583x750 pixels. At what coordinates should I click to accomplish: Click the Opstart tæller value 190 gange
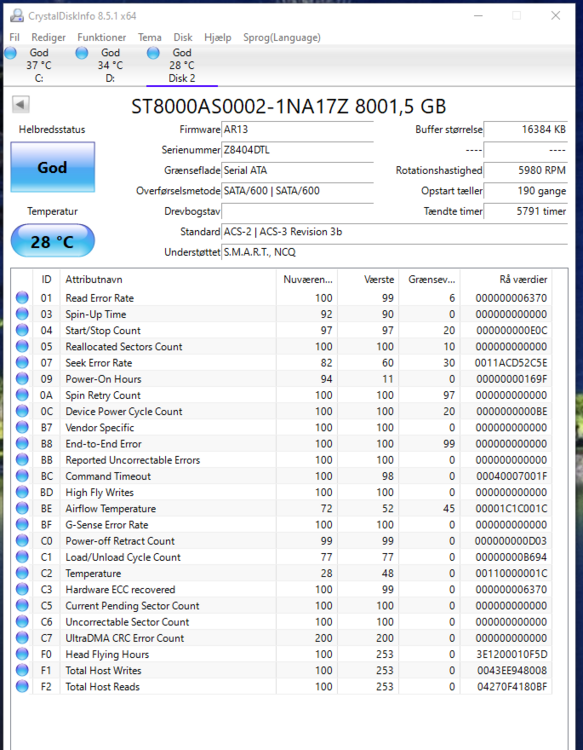526,191
